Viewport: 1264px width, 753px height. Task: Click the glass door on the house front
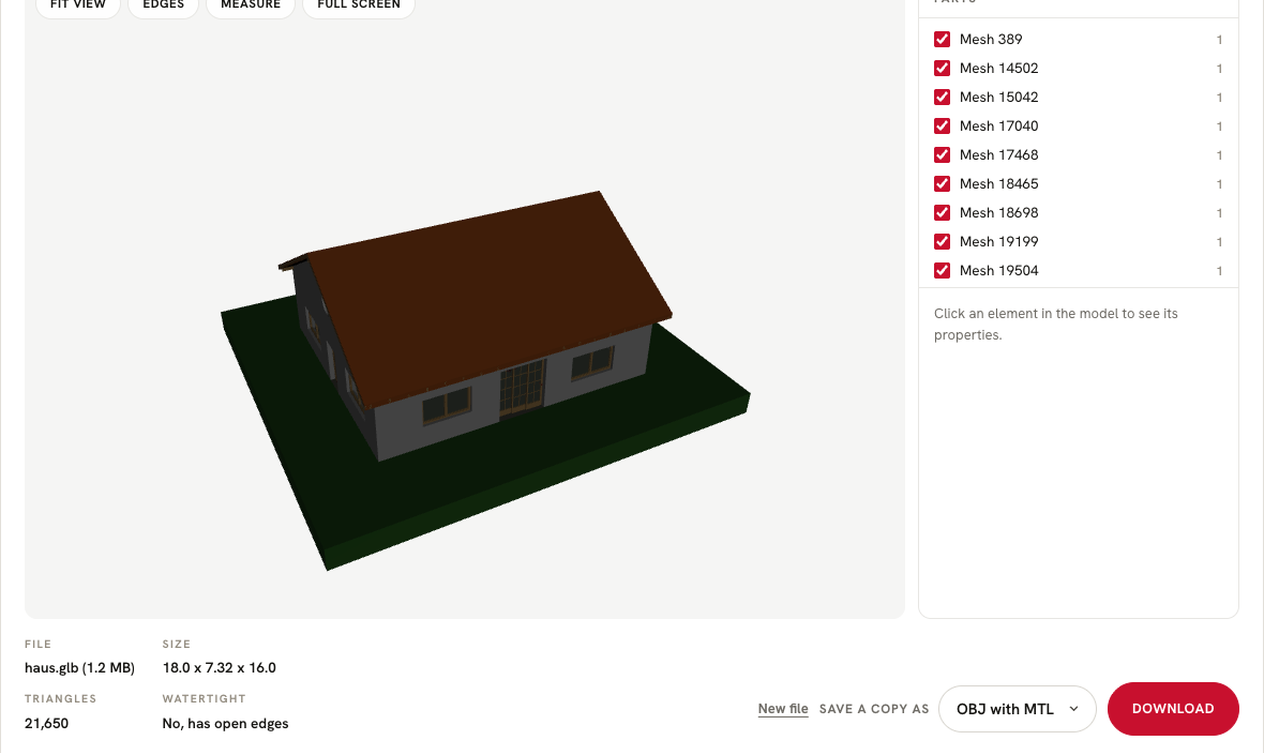522,388
